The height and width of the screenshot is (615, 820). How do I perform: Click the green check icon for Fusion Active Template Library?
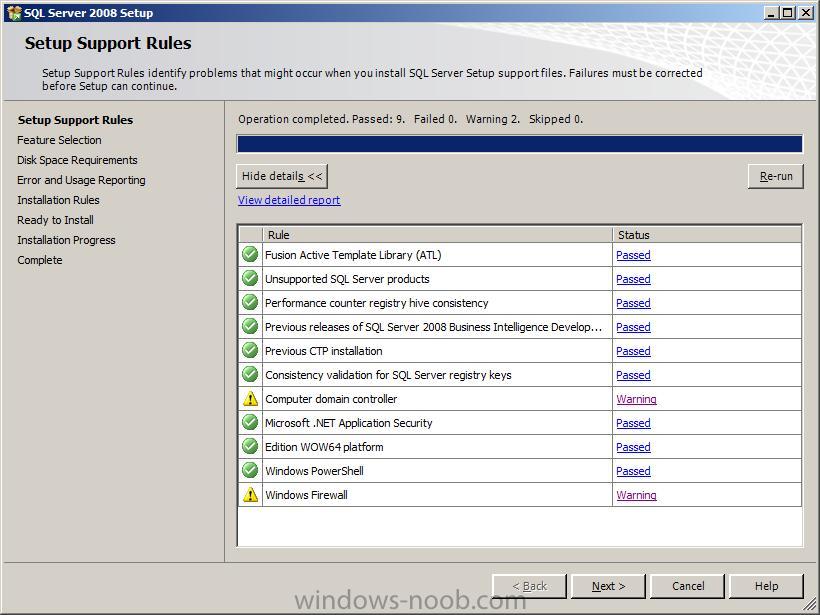coord(250,255)
